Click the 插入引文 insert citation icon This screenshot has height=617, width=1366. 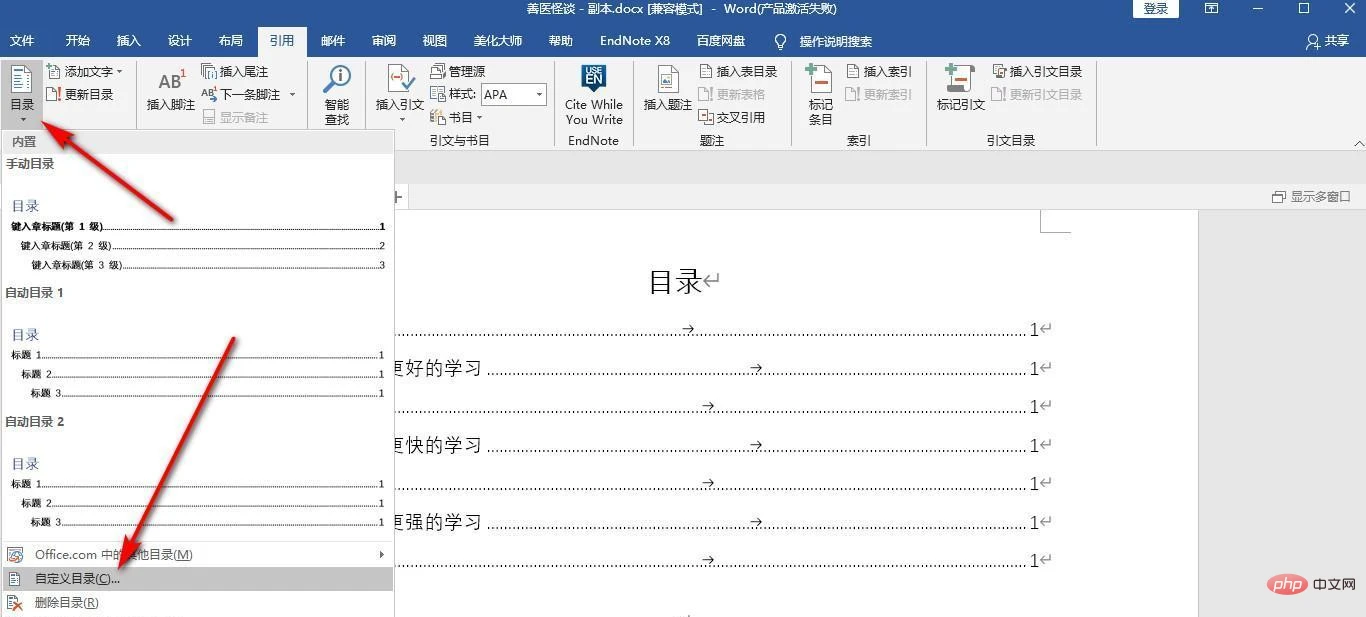coord(399,90)
